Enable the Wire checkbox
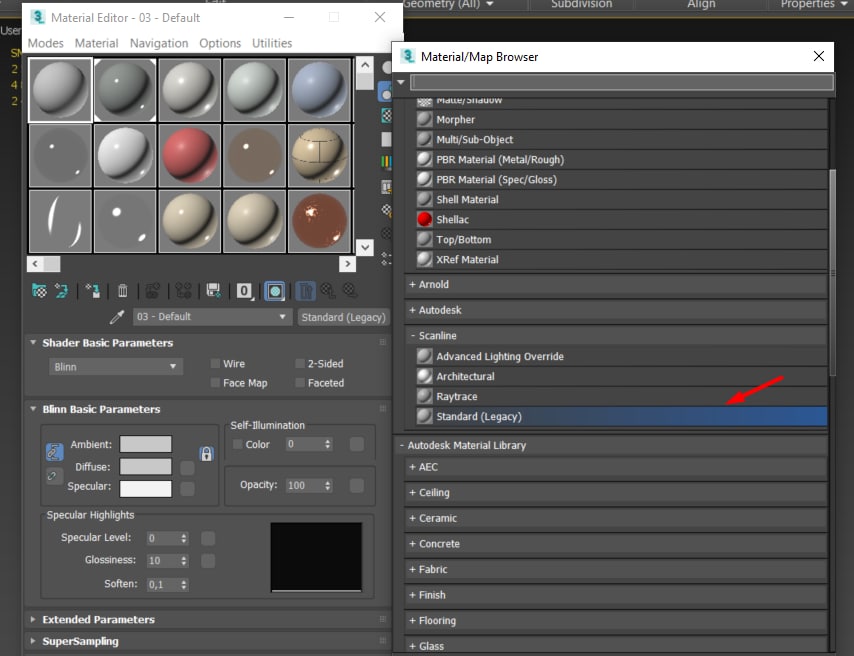The height and width of the screenshot is (656, 854). coord(215,363)
